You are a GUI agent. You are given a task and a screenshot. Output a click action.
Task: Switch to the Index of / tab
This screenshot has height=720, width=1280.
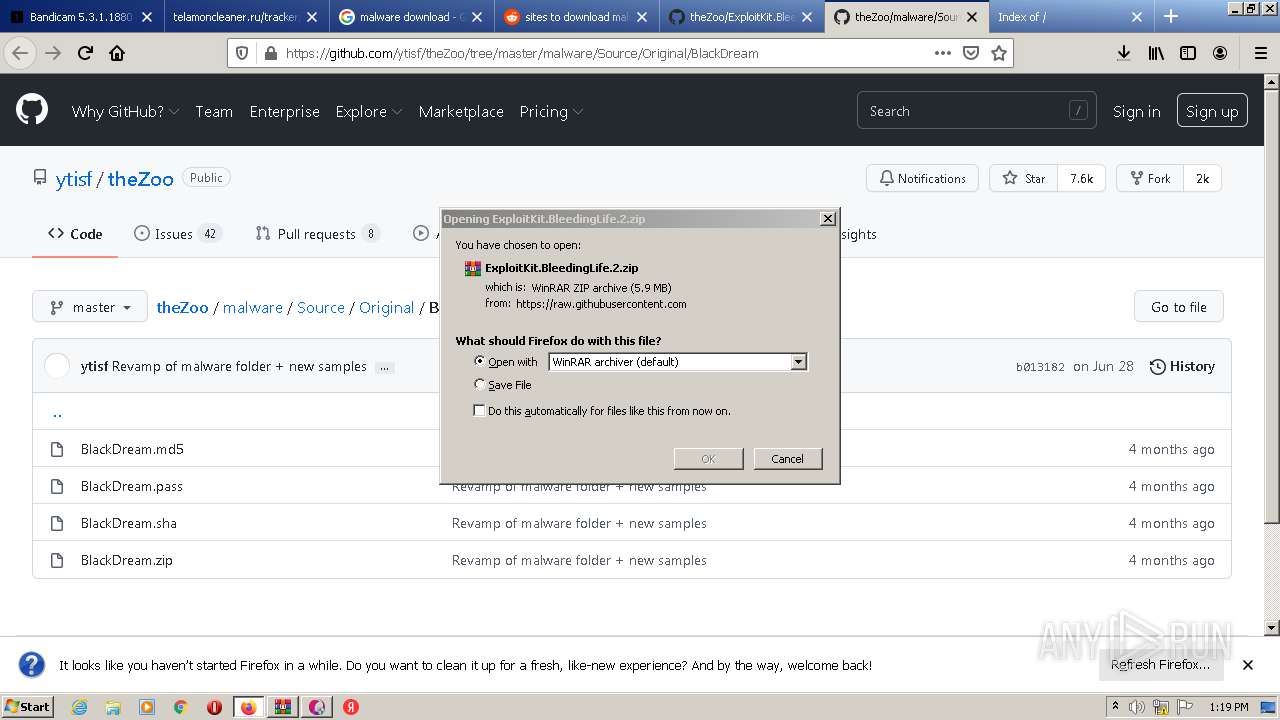click(x=1073, y=17)
